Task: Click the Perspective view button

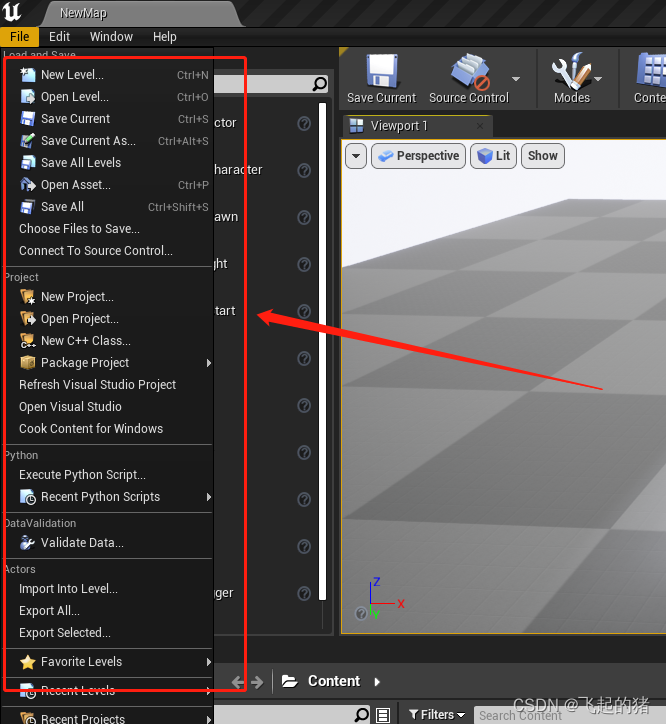Action: click(418, 156)
